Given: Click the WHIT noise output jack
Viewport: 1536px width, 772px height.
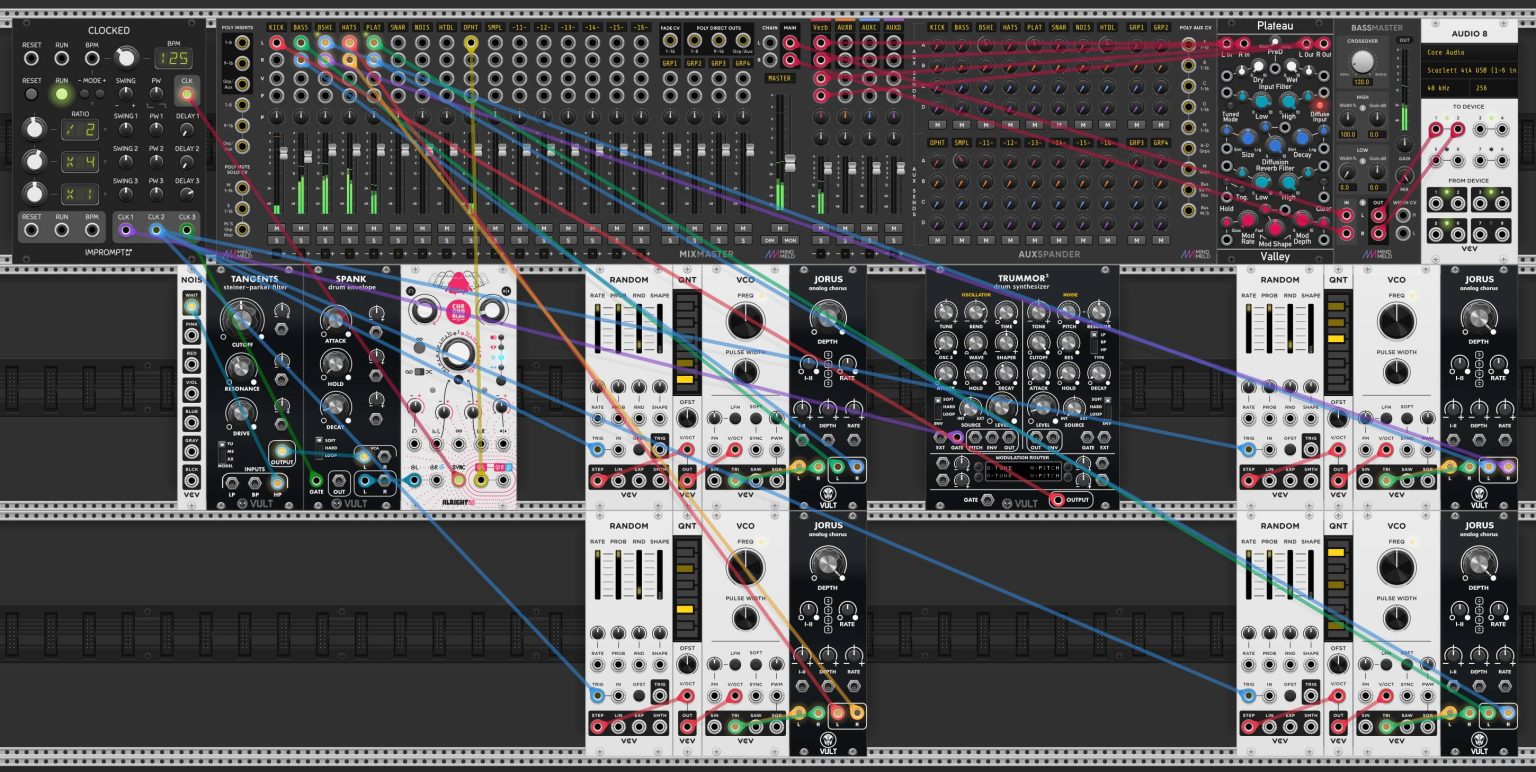Looking at the screenshot, I should tap(191, 308).
